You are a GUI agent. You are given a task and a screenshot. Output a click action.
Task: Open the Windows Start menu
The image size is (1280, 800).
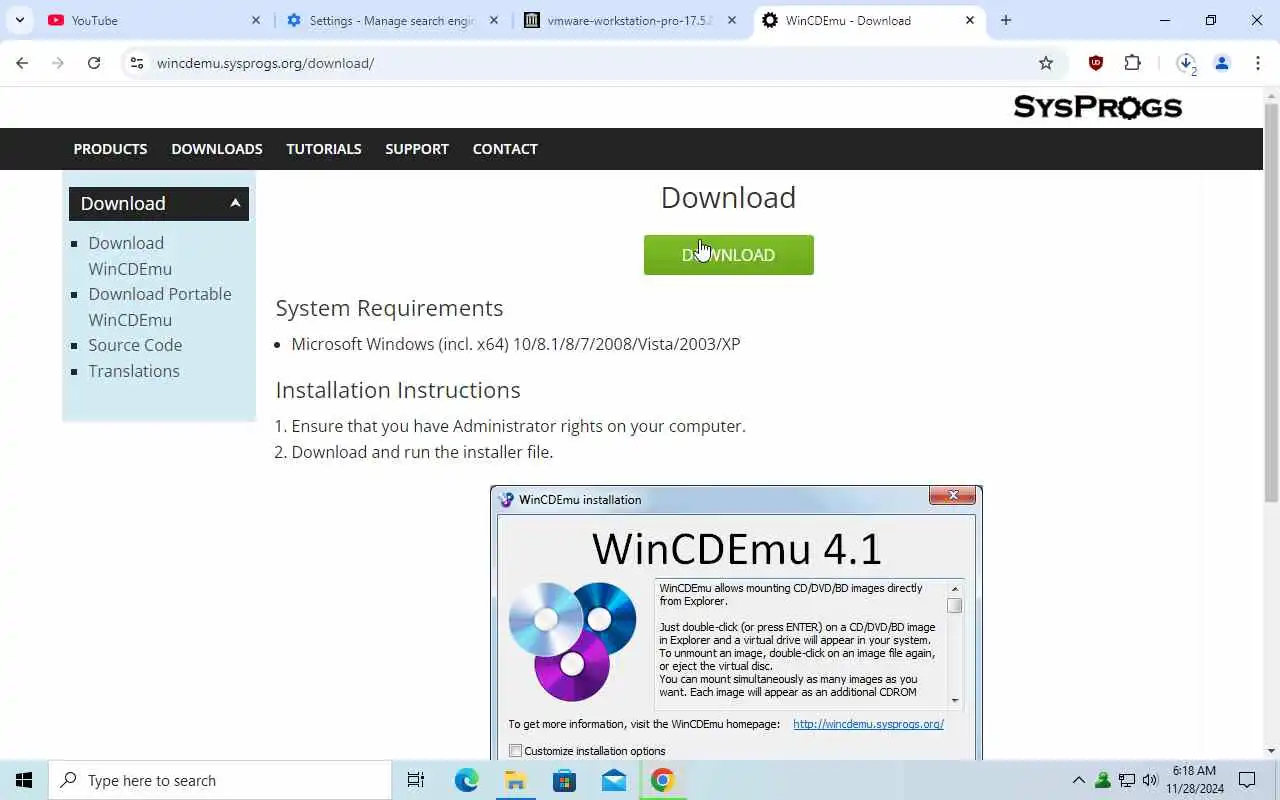pyautogui.click(x=24, y=780)
